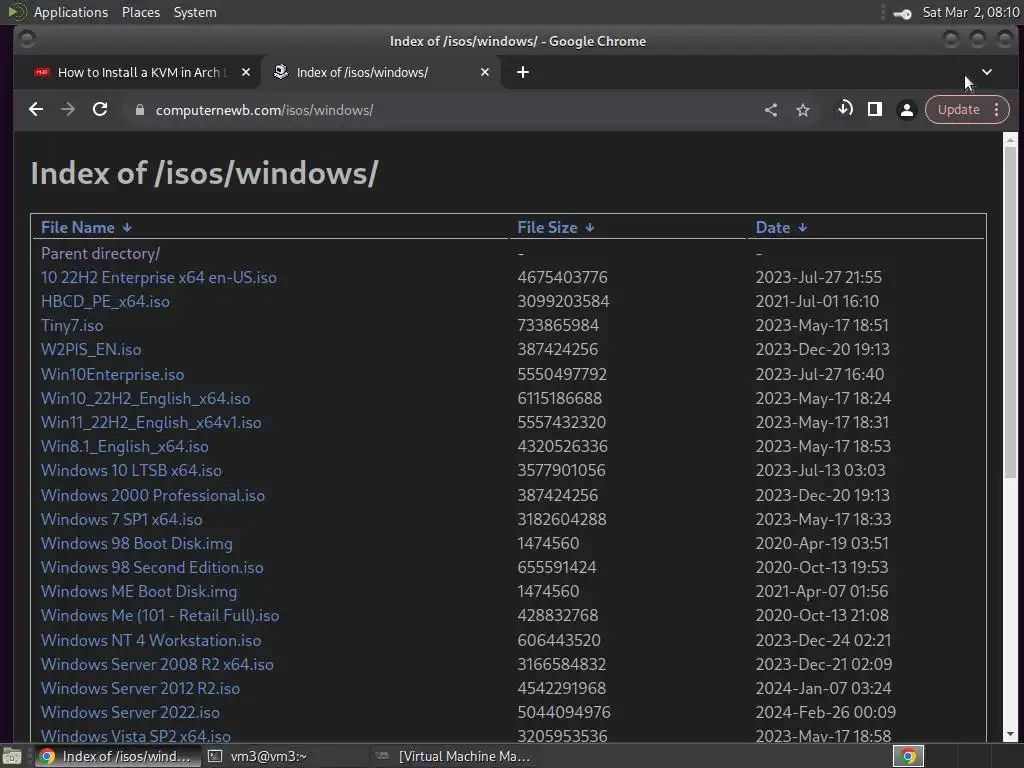The width and height of the screenshot is (1024, 768).
Task: Reload the current page
Action: [100, 110]
